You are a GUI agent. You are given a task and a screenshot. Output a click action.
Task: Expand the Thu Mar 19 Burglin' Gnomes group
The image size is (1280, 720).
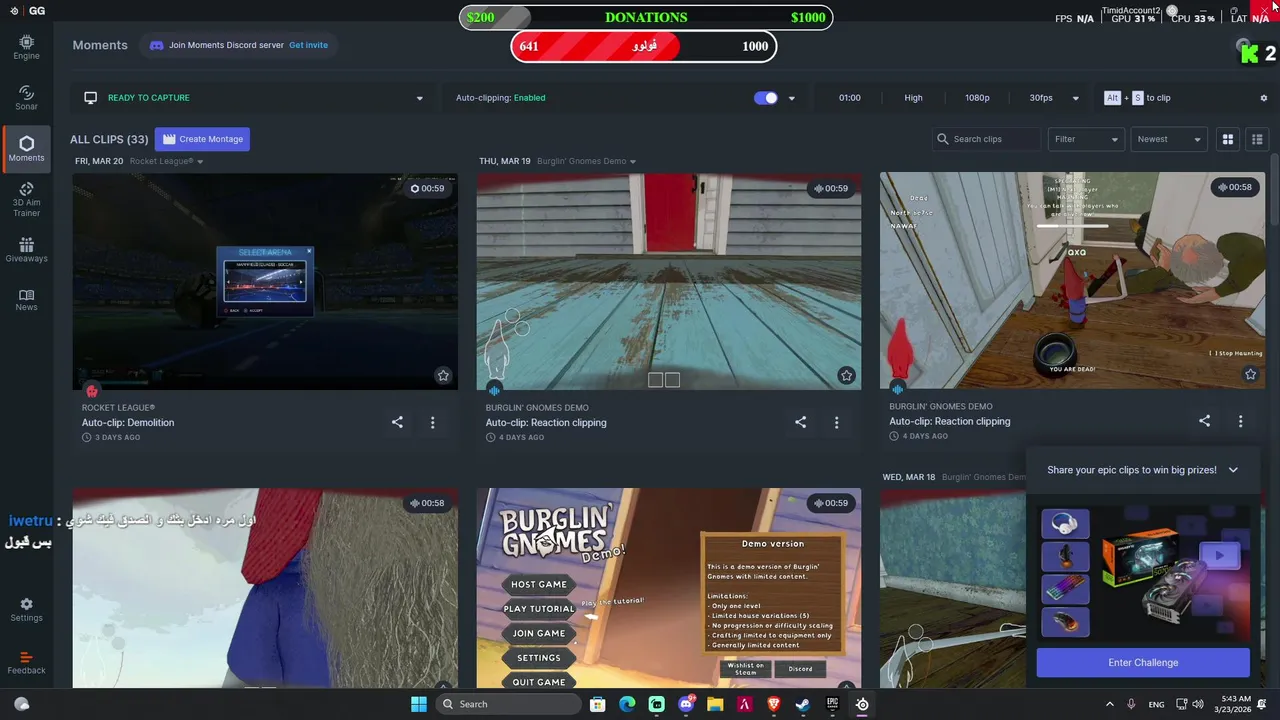[632, 162]
